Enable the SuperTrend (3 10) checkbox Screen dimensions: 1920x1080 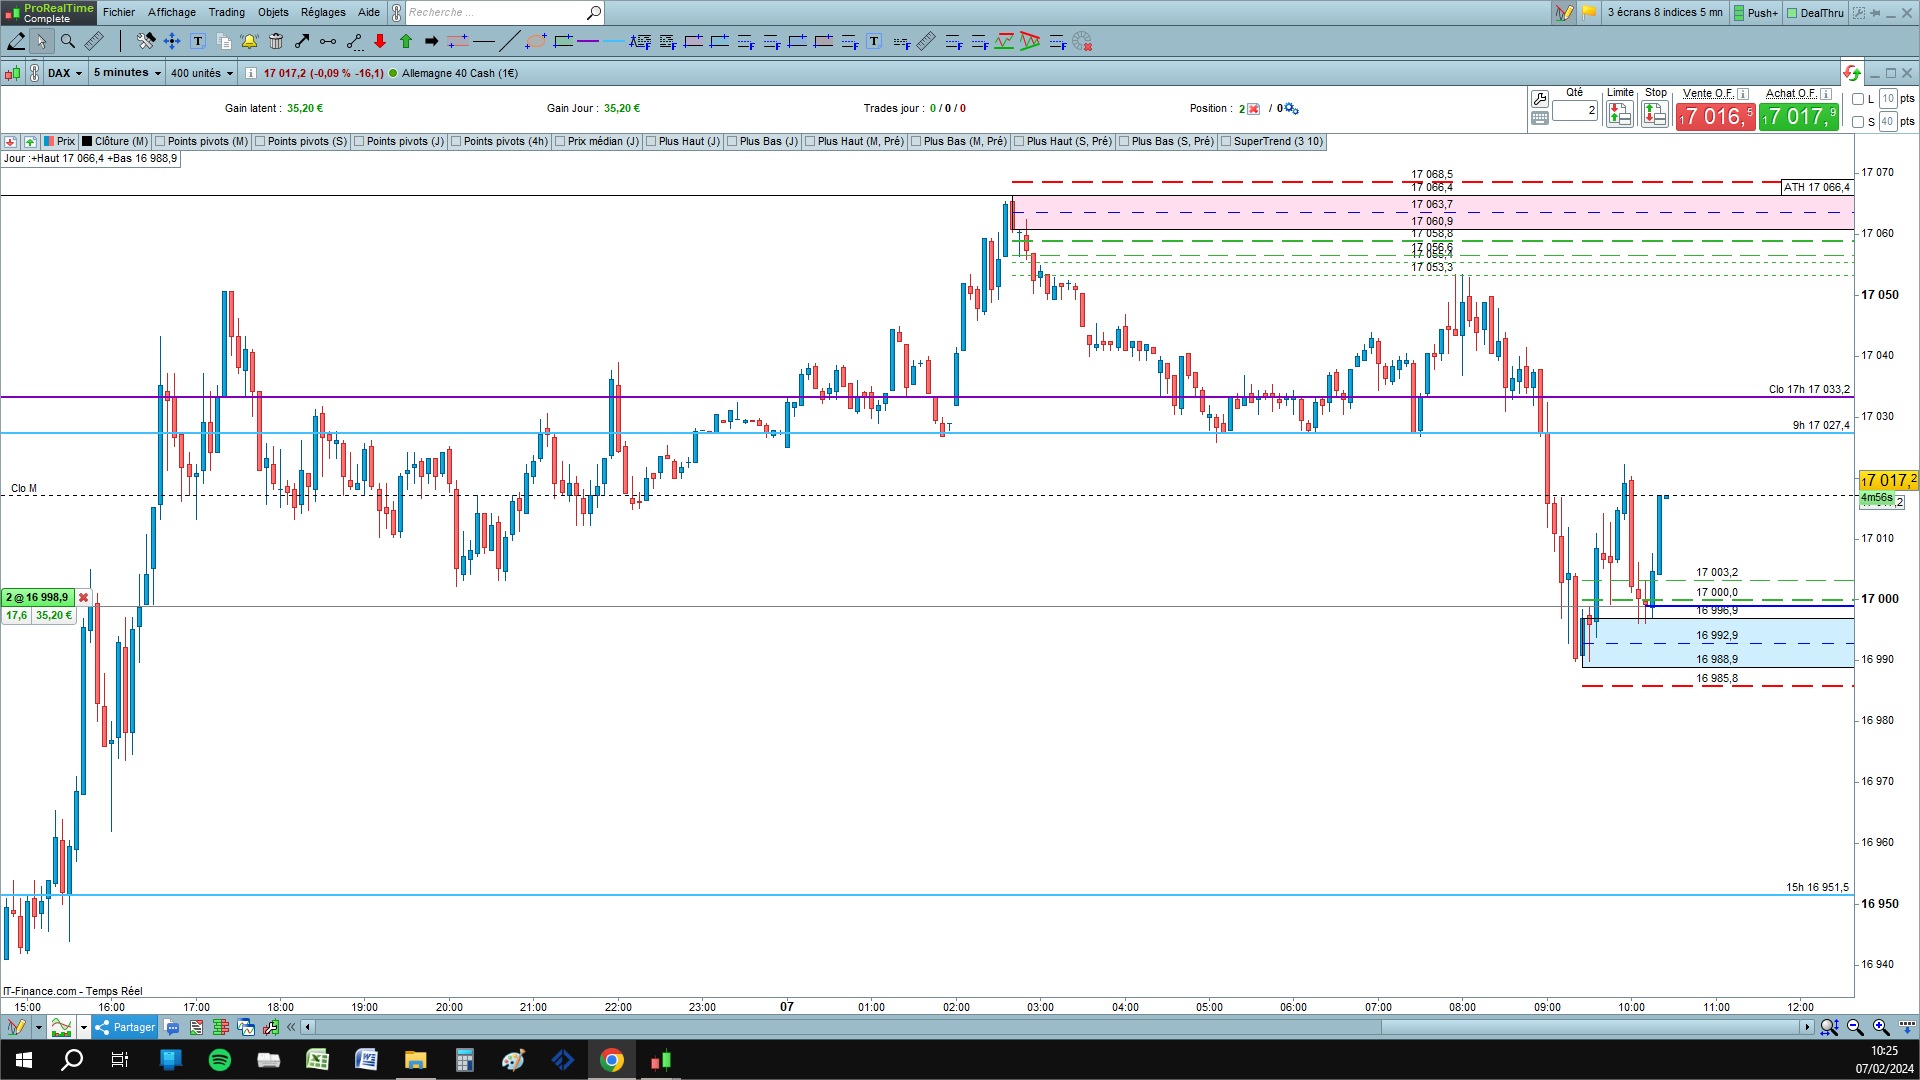click(1226, 142)
